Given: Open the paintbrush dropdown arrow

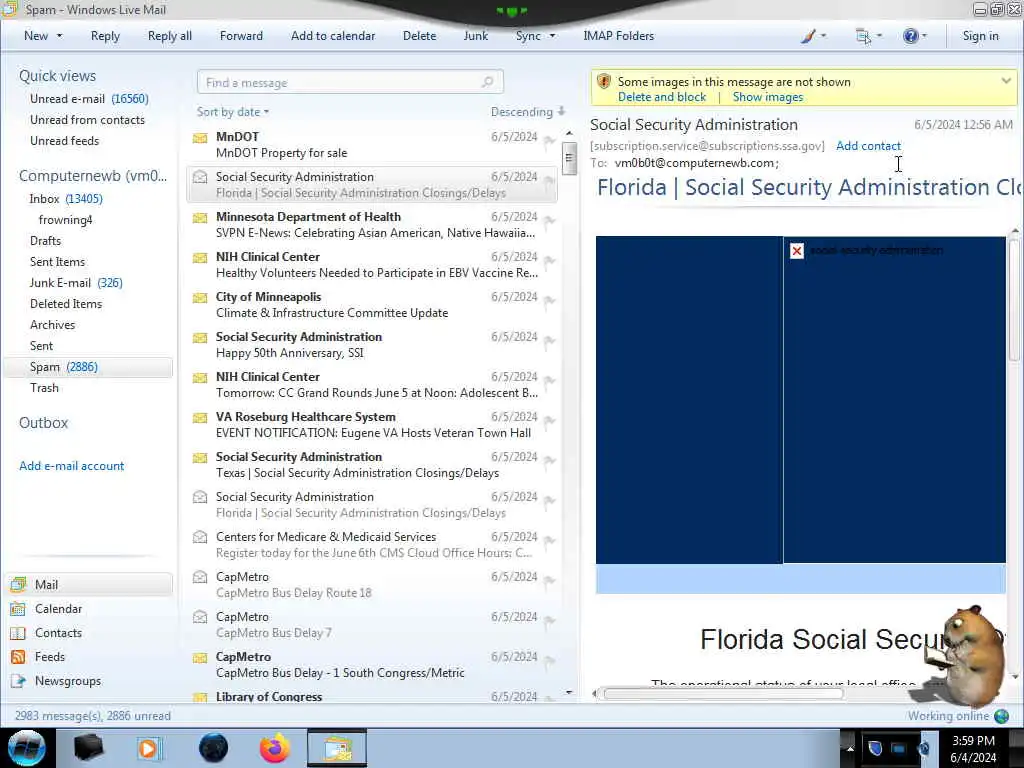Looking at the screenshot, I should (824, 36).
